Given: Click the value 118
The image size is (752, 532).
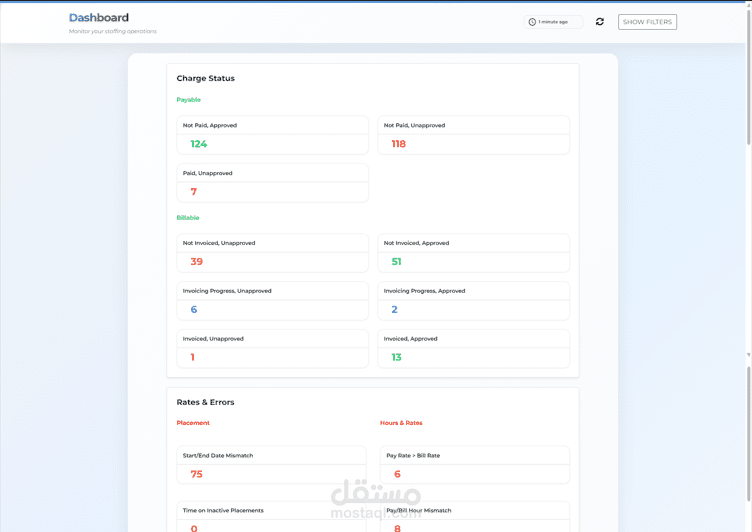Looking at the screenshot, I should click(x=399, y=144).
